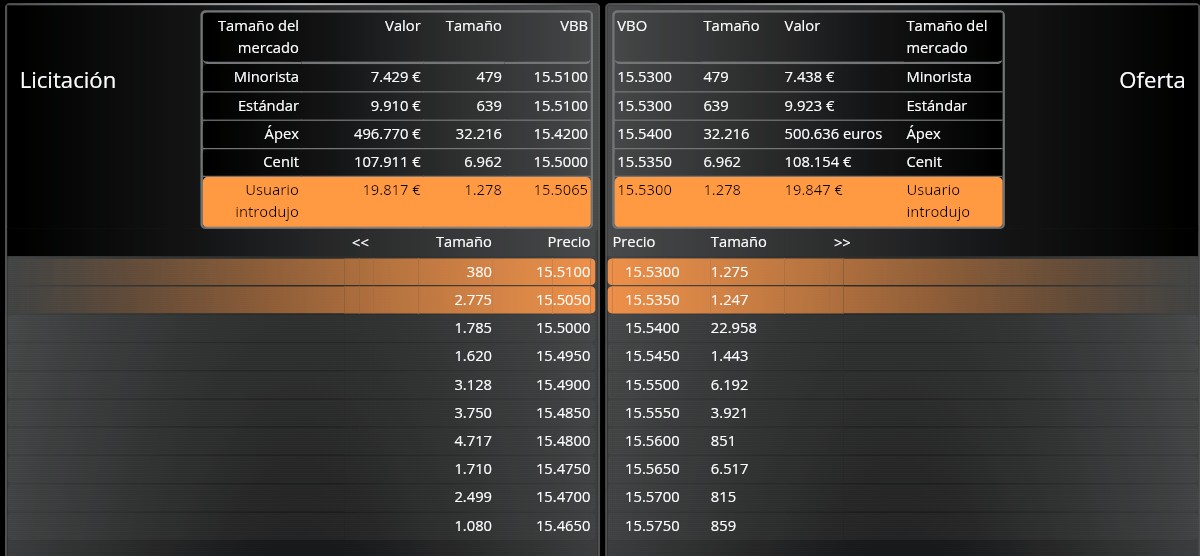Select the Ápex row with 496.770 € value

397,133
